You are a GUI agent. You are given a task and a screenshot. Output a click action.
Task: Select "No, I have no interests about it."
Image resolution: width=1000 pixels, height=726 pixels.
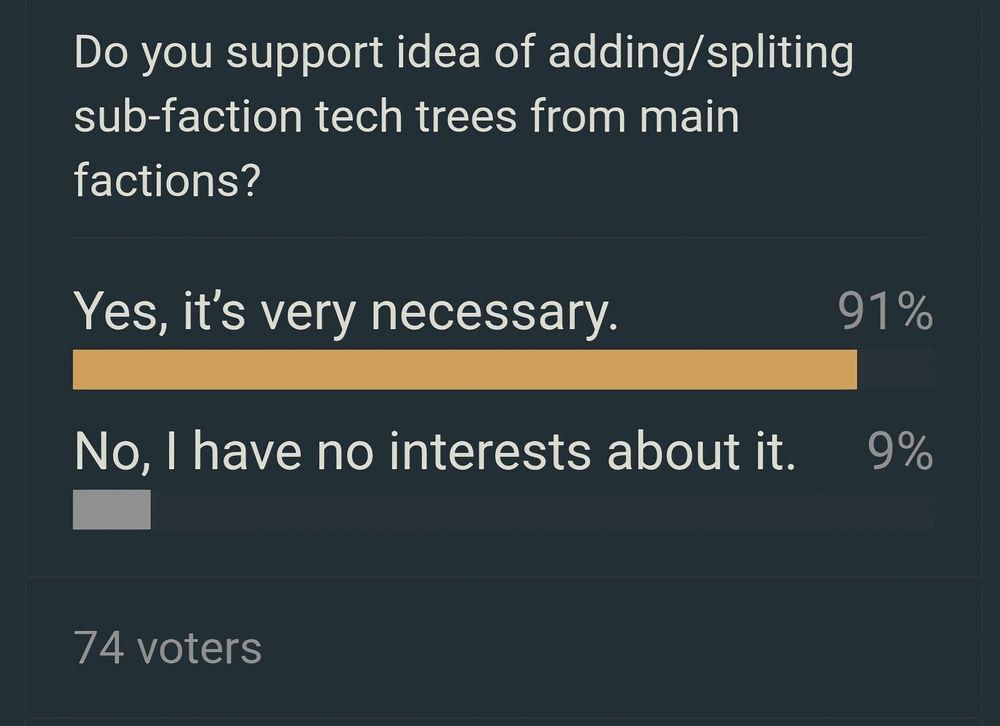click(x=434, y=453)
